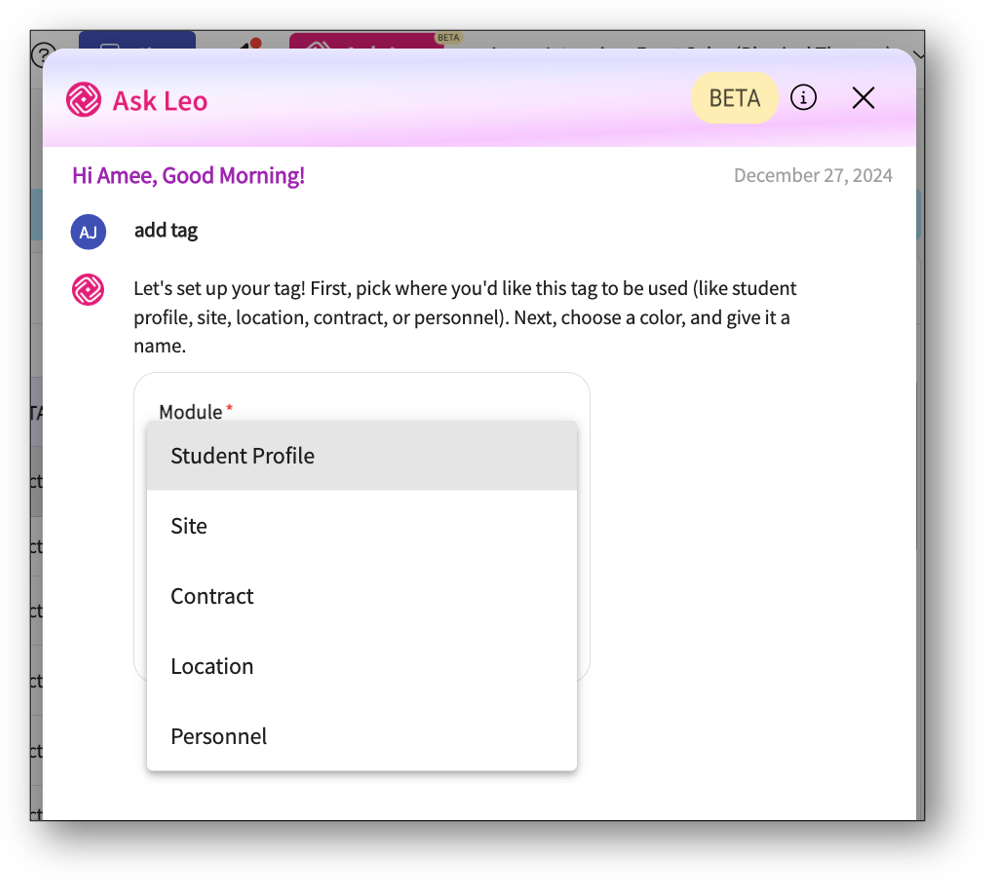Screen dimensions: 986x882
Task: Click the Hi Amee, Good Morning greeting
Action: tap(188, 176)
